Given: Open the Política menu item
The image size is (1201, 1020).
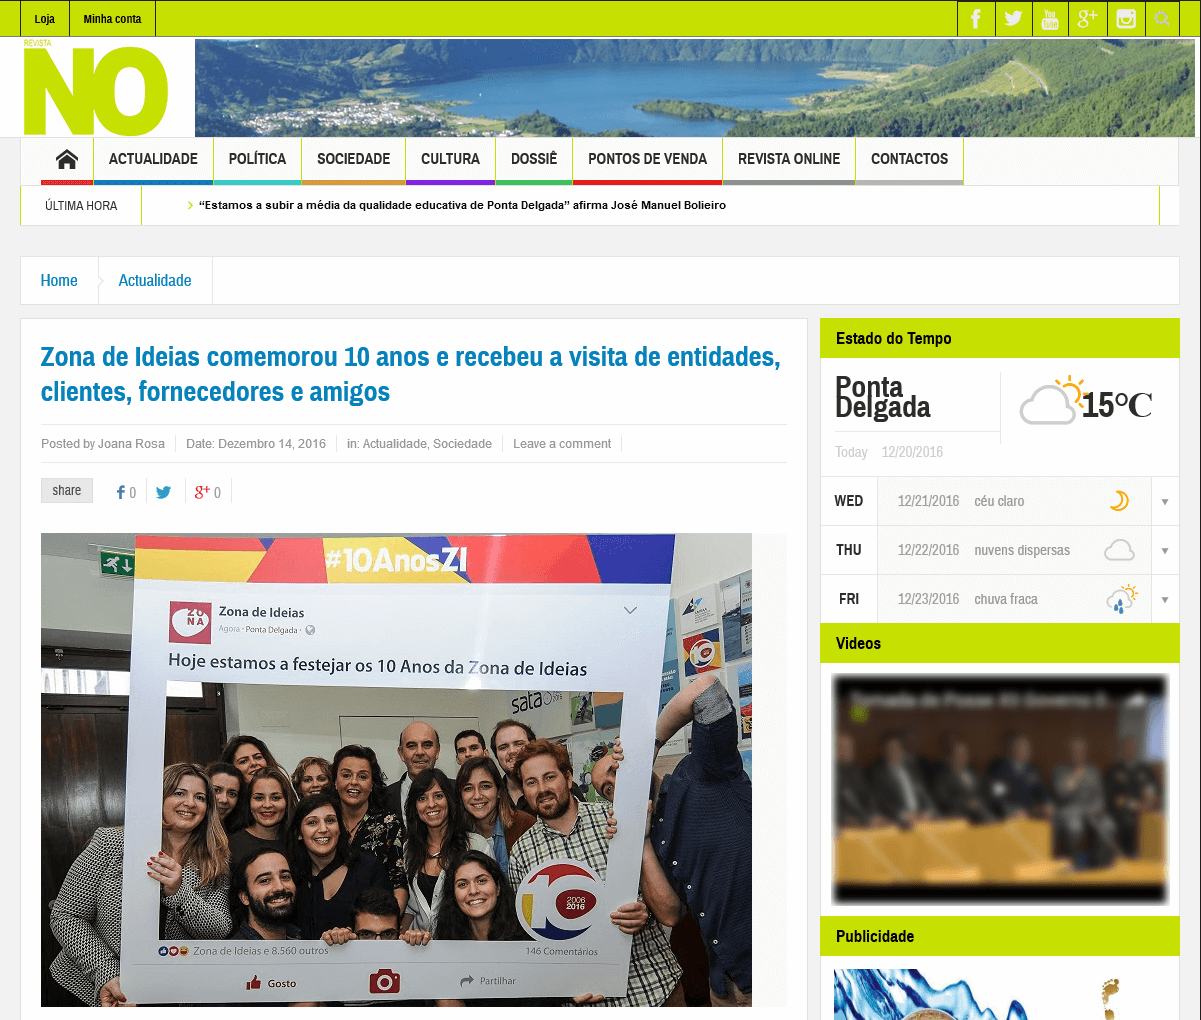Looking at the screenshot, I should tap(257, 159).
